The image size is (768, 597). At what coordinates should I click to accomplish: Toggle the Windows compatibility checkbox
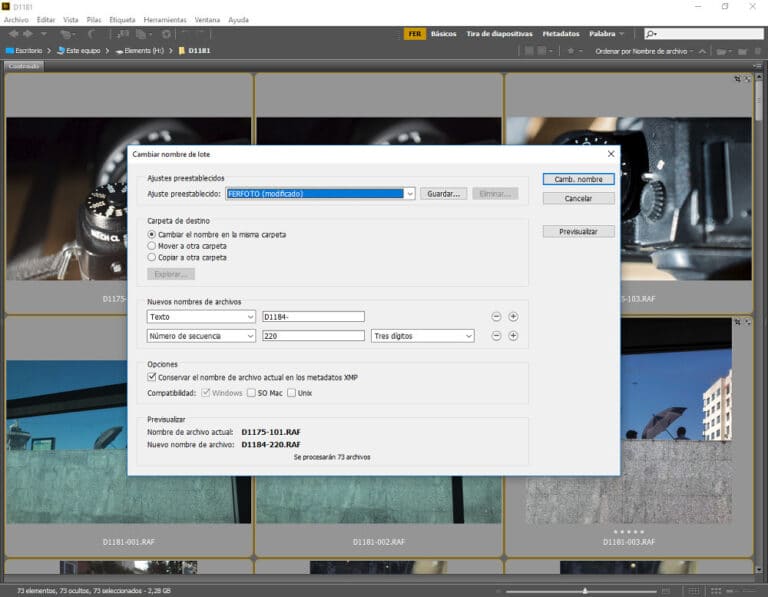(x=206, y=393)
